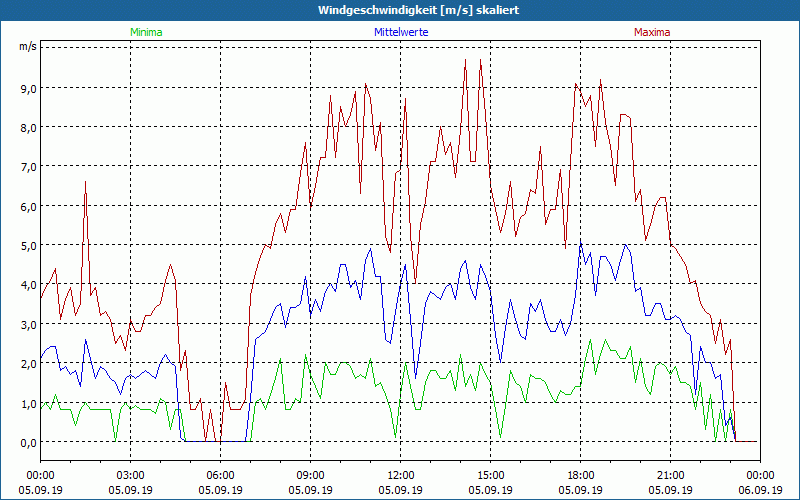Click the '2,0' y-axis value
This screenshot has height=500, width=800.
click(29, 364)
